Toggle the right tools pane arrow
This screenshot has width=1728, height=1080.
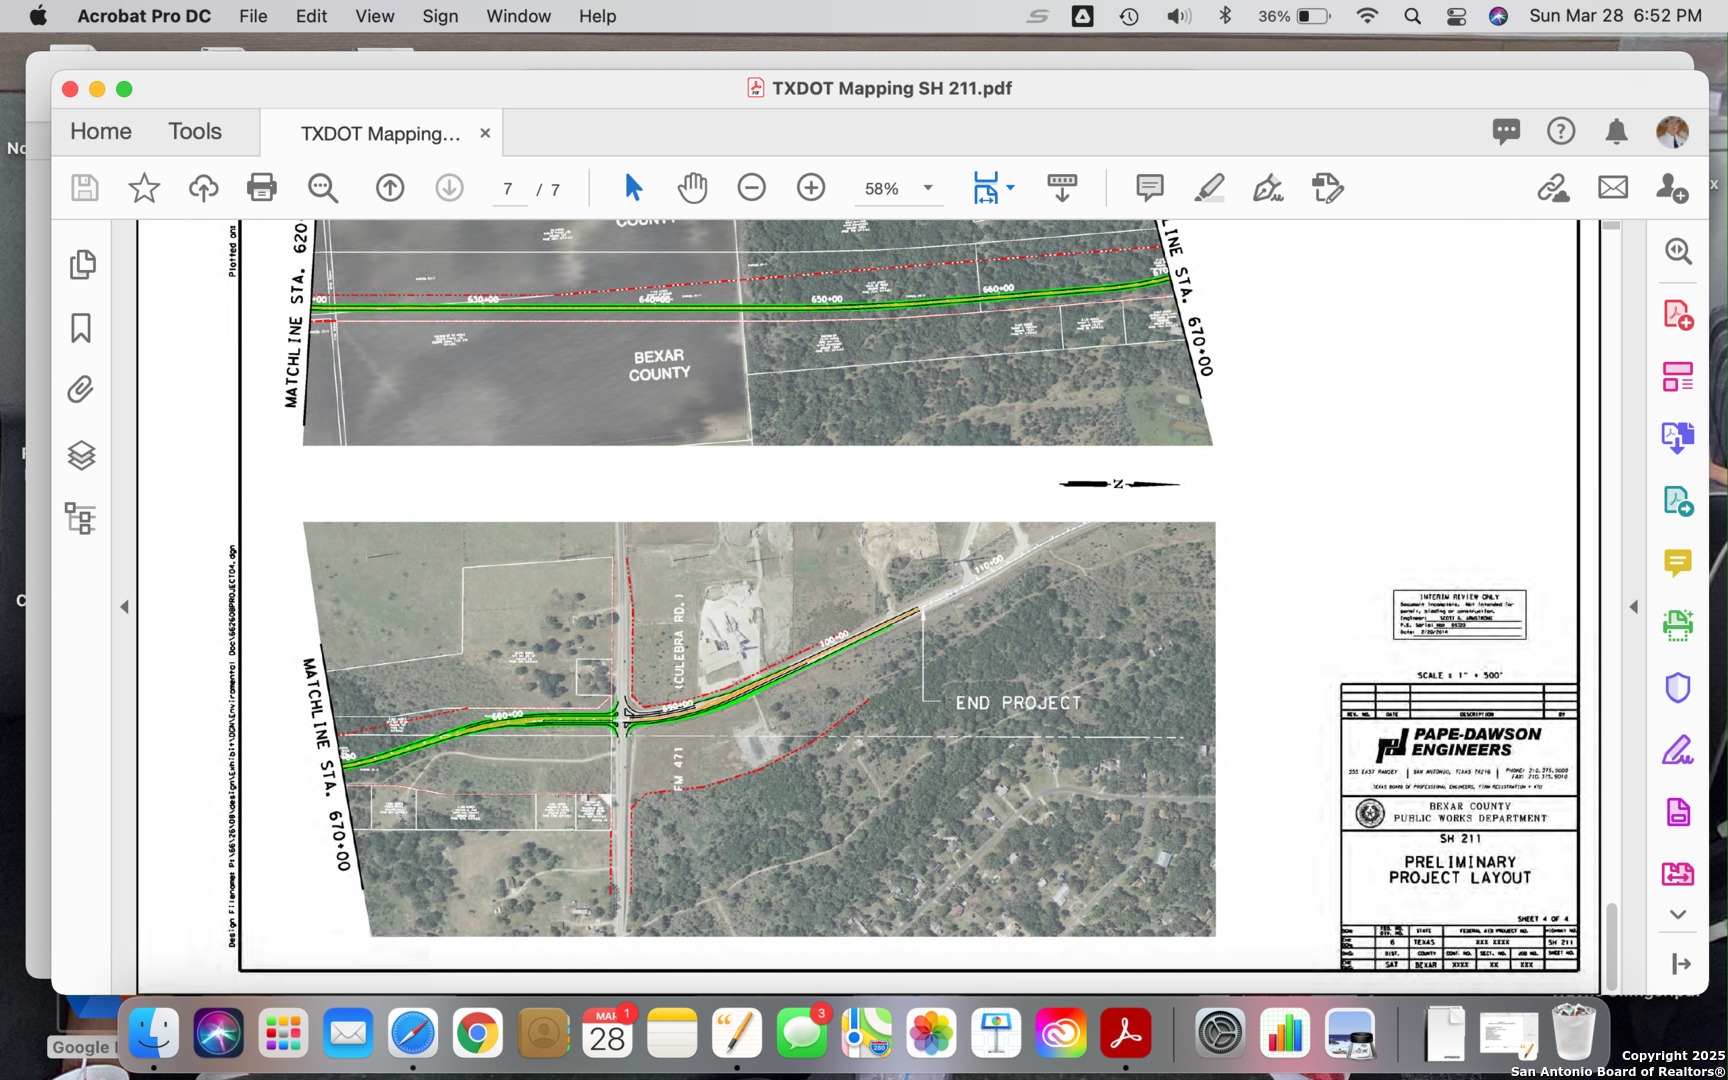coord(1634,607)
